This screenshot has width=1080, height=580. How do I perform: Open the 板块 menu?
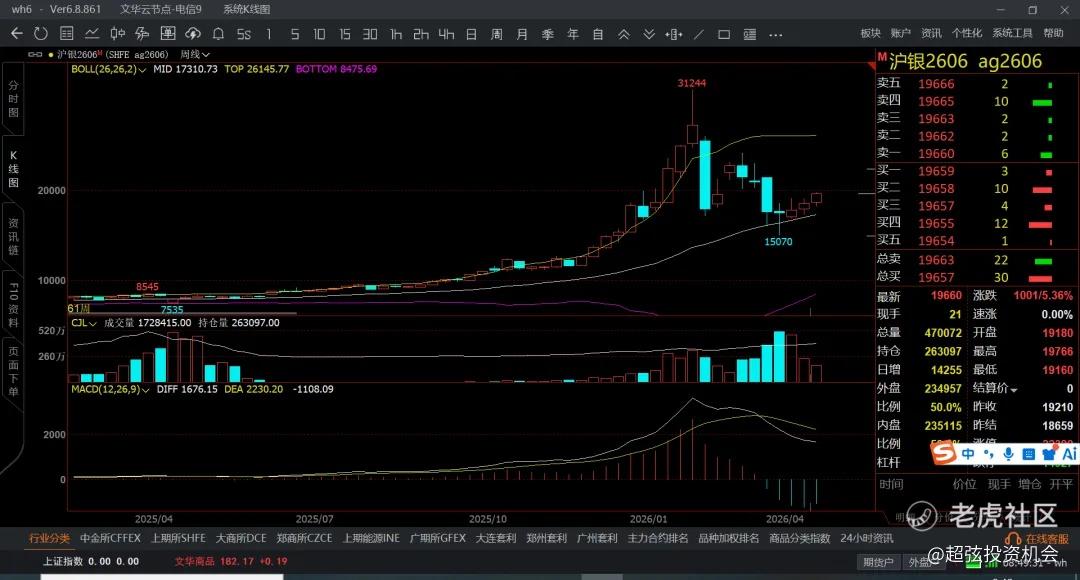pyautogui.click(x=871, y=33)
